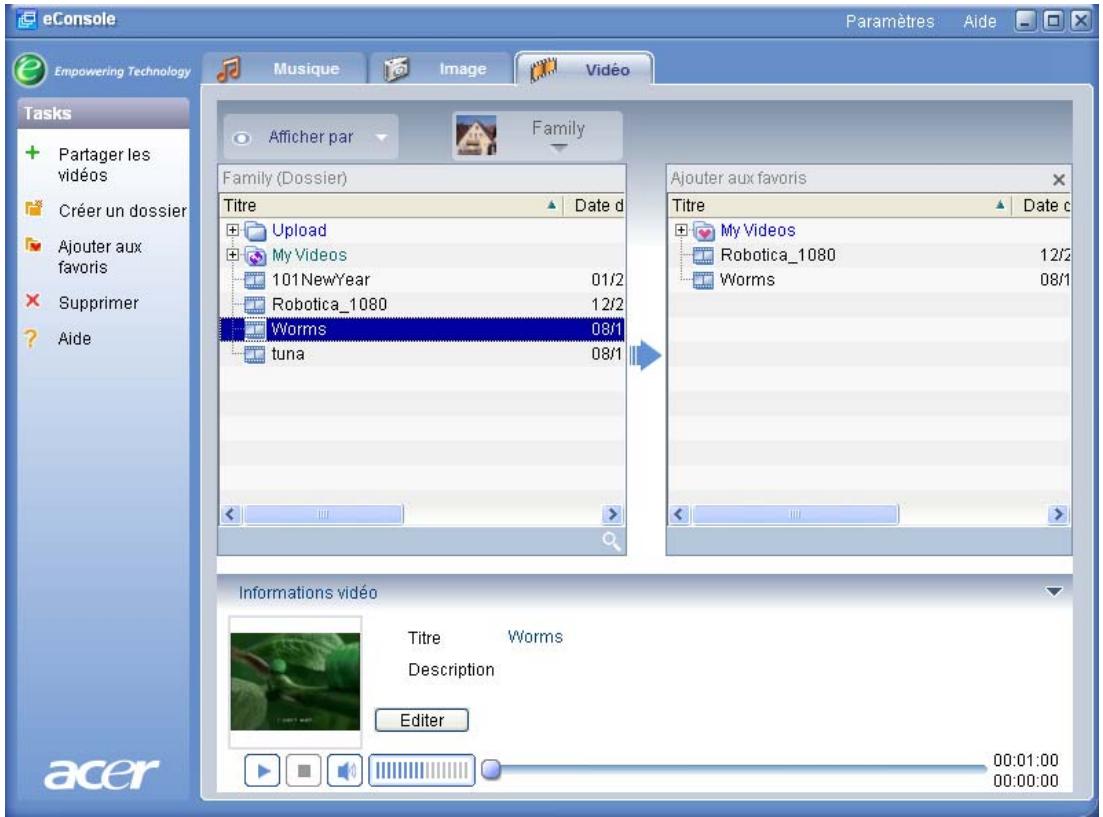Click the Upload folder icon

pyautogui.click(x=255, y=231)
